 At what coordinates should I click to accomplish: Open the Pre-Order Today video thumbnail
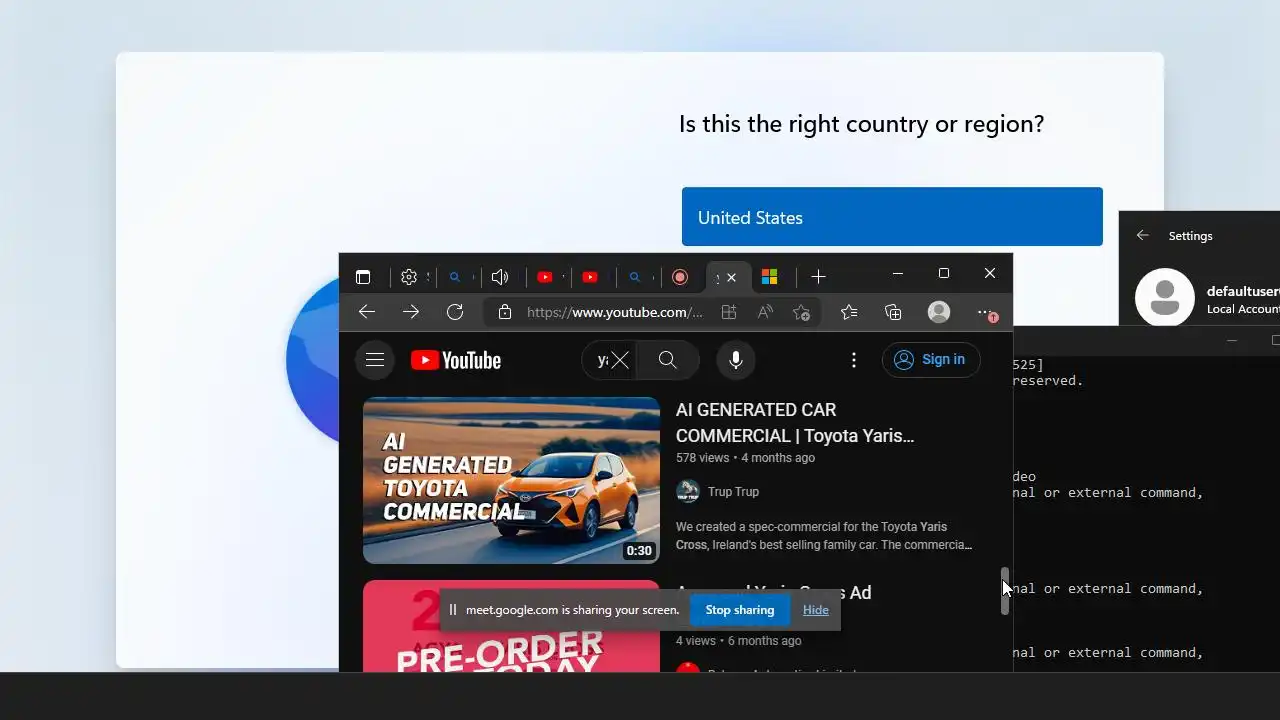(511, 626)
